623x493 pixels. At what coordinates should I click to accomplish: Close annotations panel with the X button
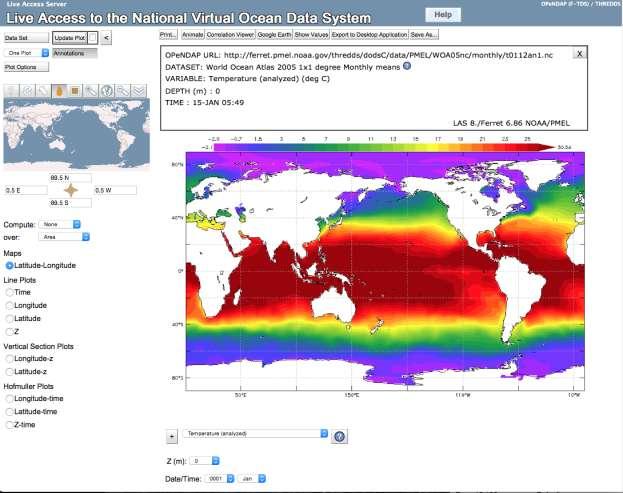tap(579, 54)
